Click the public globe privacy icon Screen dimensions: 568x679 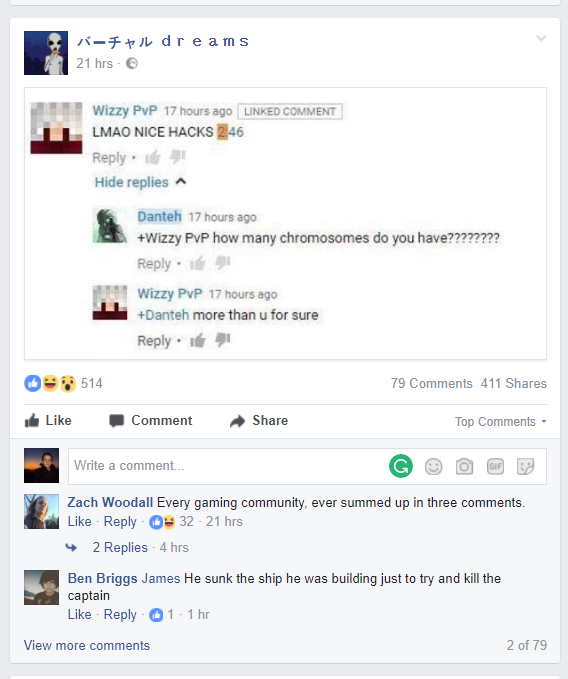coord(132,64)
